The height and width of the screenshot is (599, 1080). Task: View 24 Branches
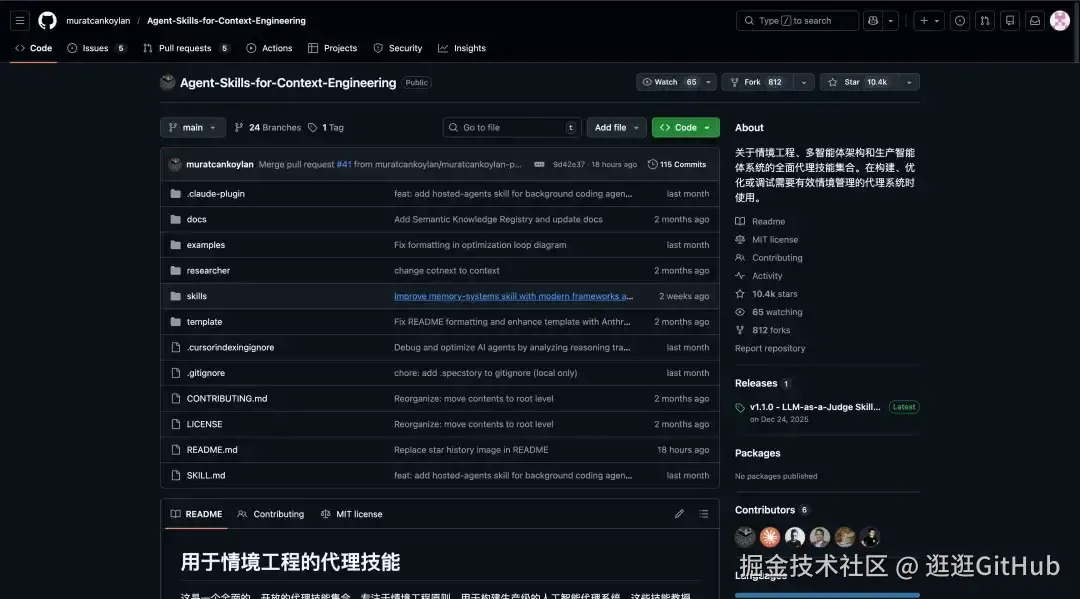[268, 127]
